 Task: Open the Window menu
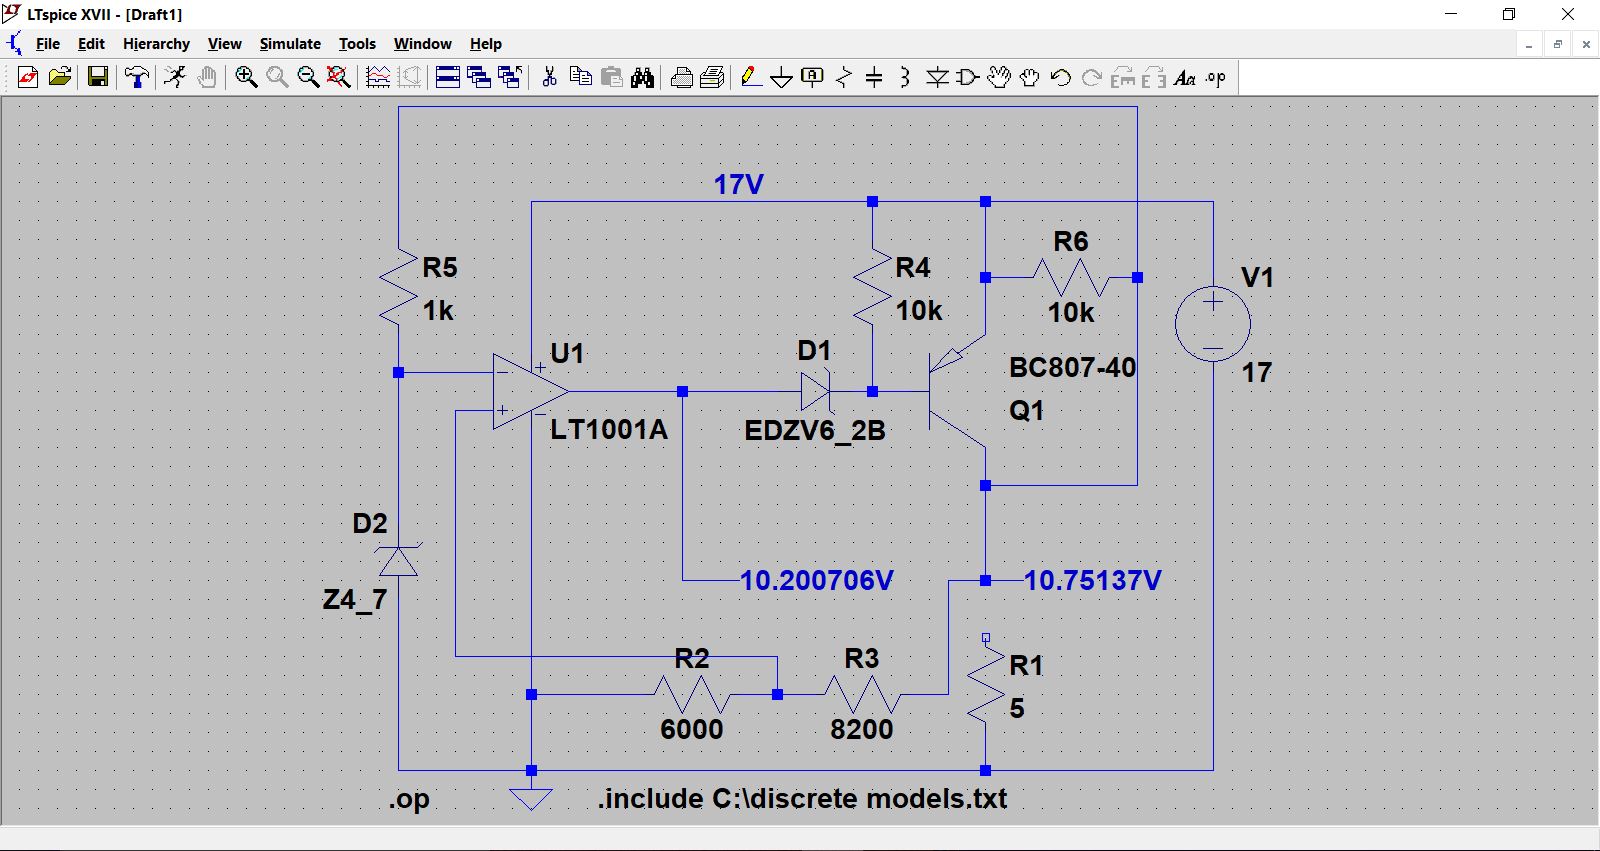pos(422,44)
